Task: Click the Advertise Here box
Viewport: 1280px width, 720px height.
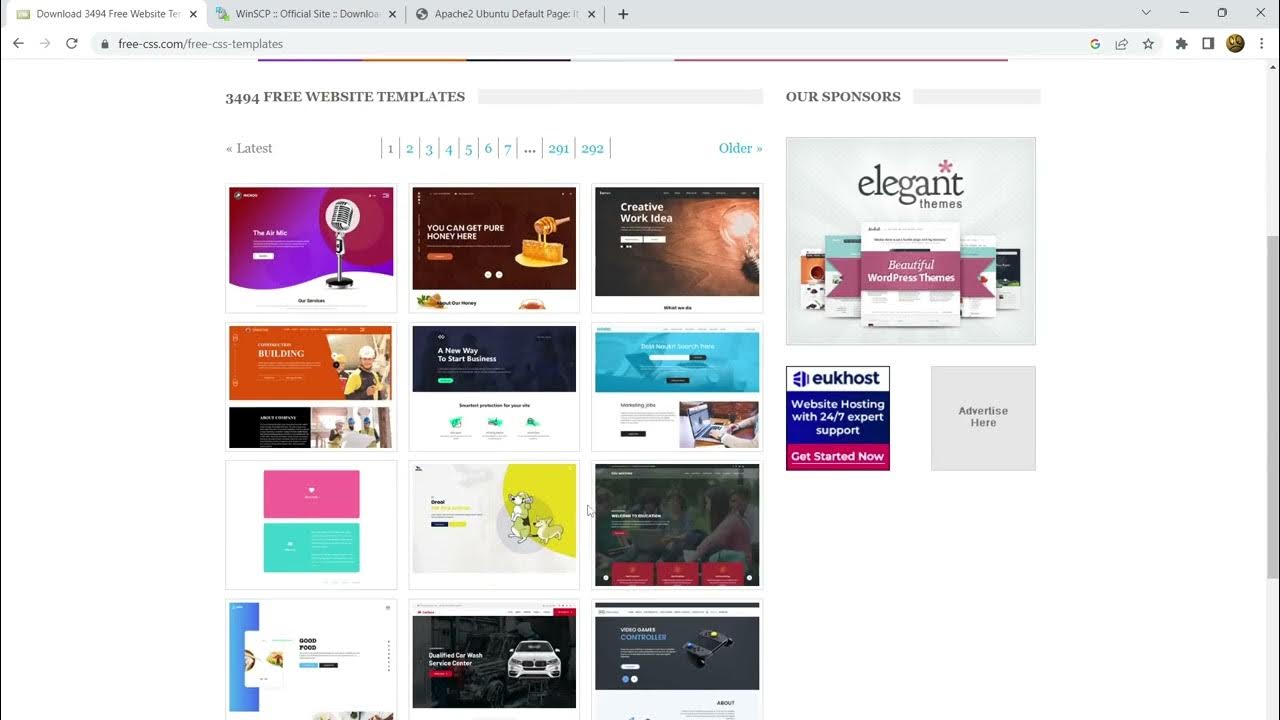Action: pos(983,418)
